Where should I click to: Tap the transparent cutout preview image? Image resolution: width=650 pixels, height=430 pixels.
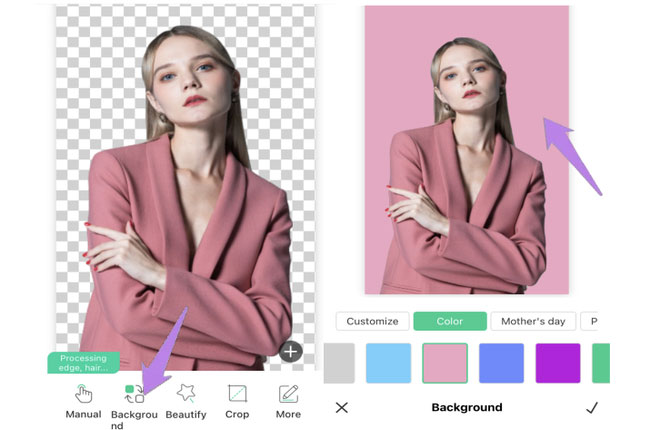click(185, 187)
